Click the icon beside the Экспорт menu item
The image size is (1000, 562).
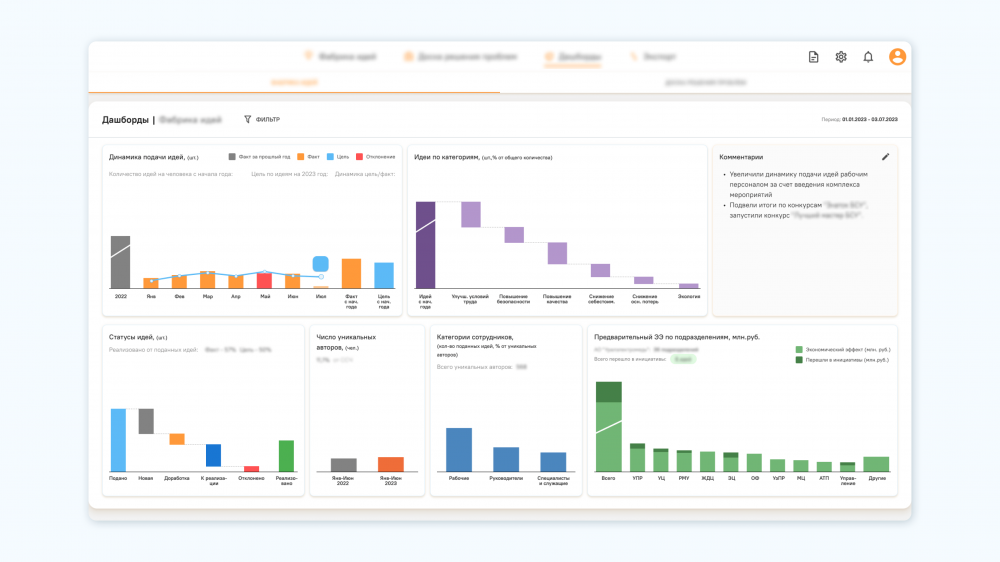[634, 57]
